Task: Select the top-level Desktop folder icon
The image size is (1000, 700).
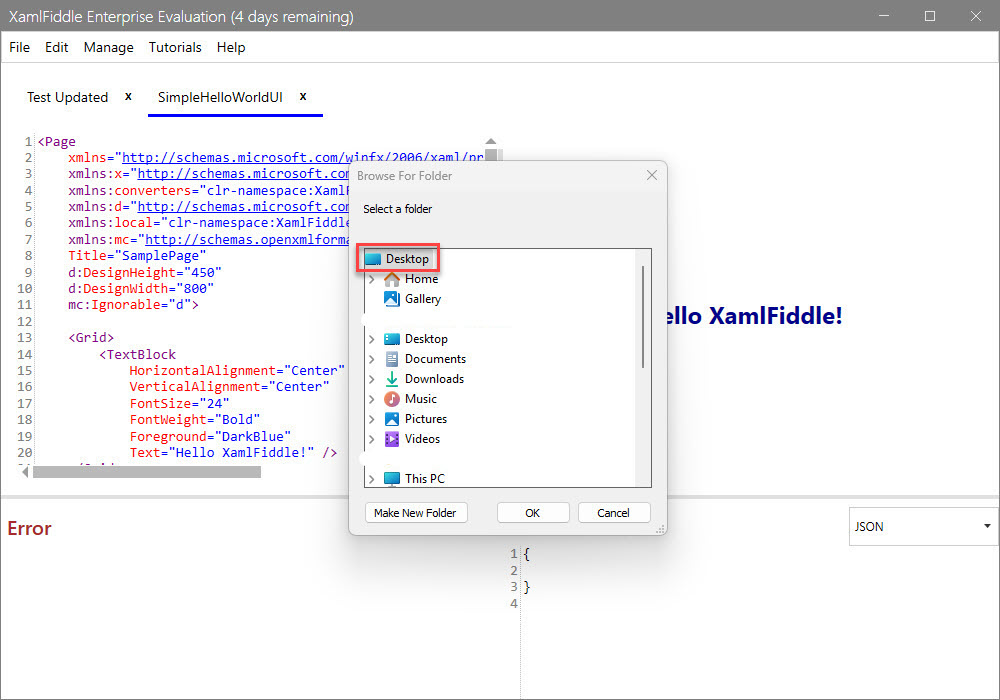Action: (x=373, y=259)
